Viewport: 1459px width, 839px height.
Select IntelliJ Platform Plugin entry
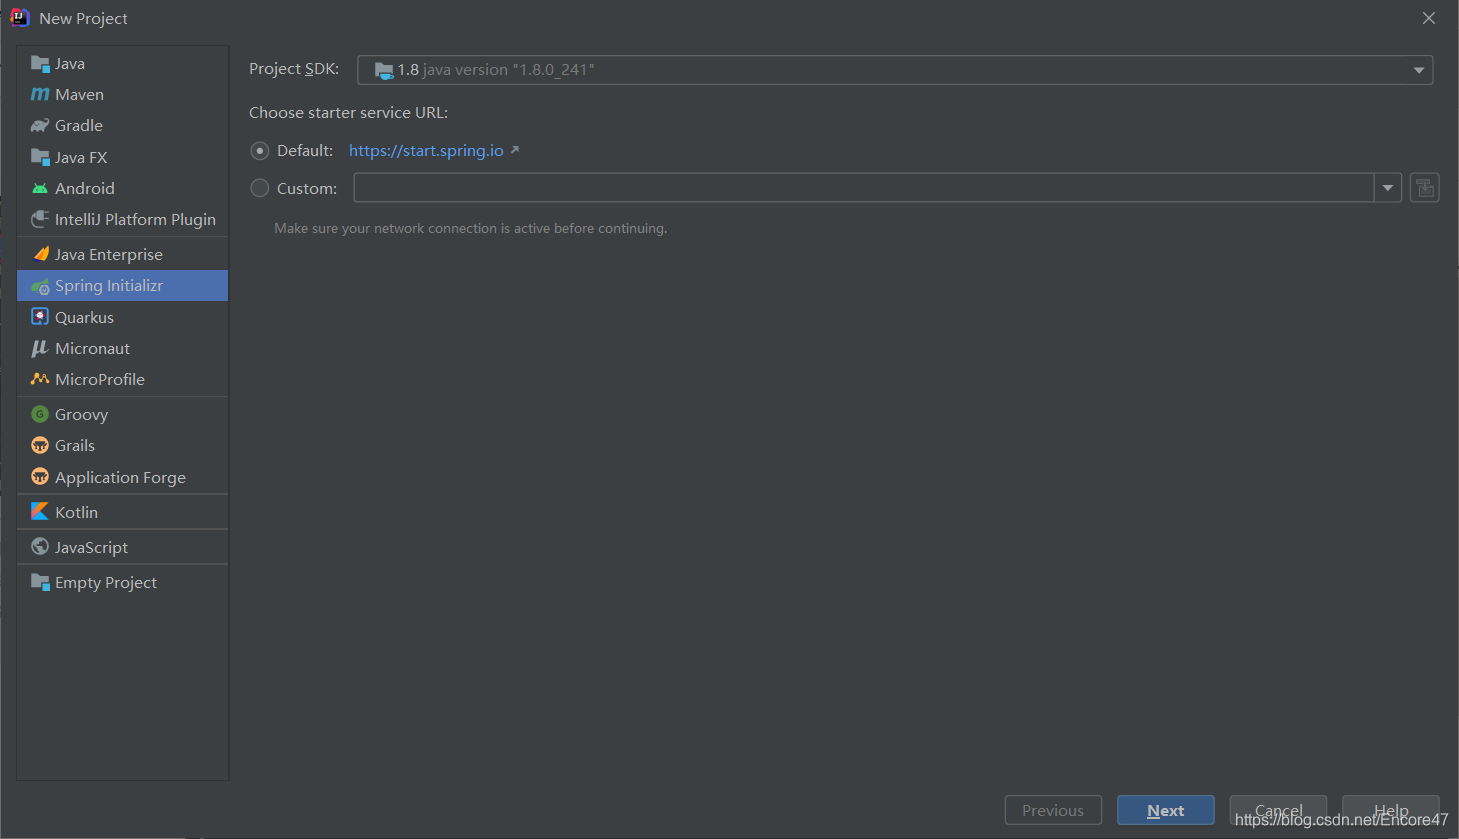pyautogui.click(x=123, y=220)
